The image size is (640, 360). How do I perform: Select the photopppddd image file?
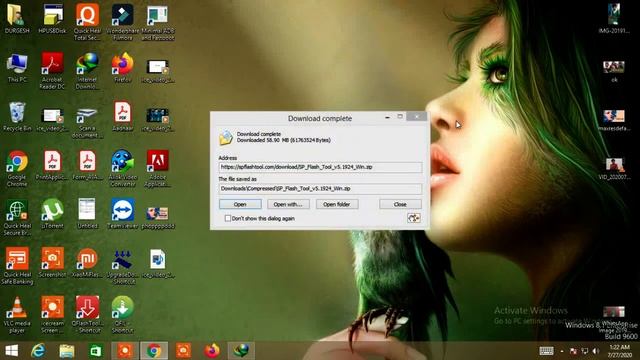coord(158,213)
